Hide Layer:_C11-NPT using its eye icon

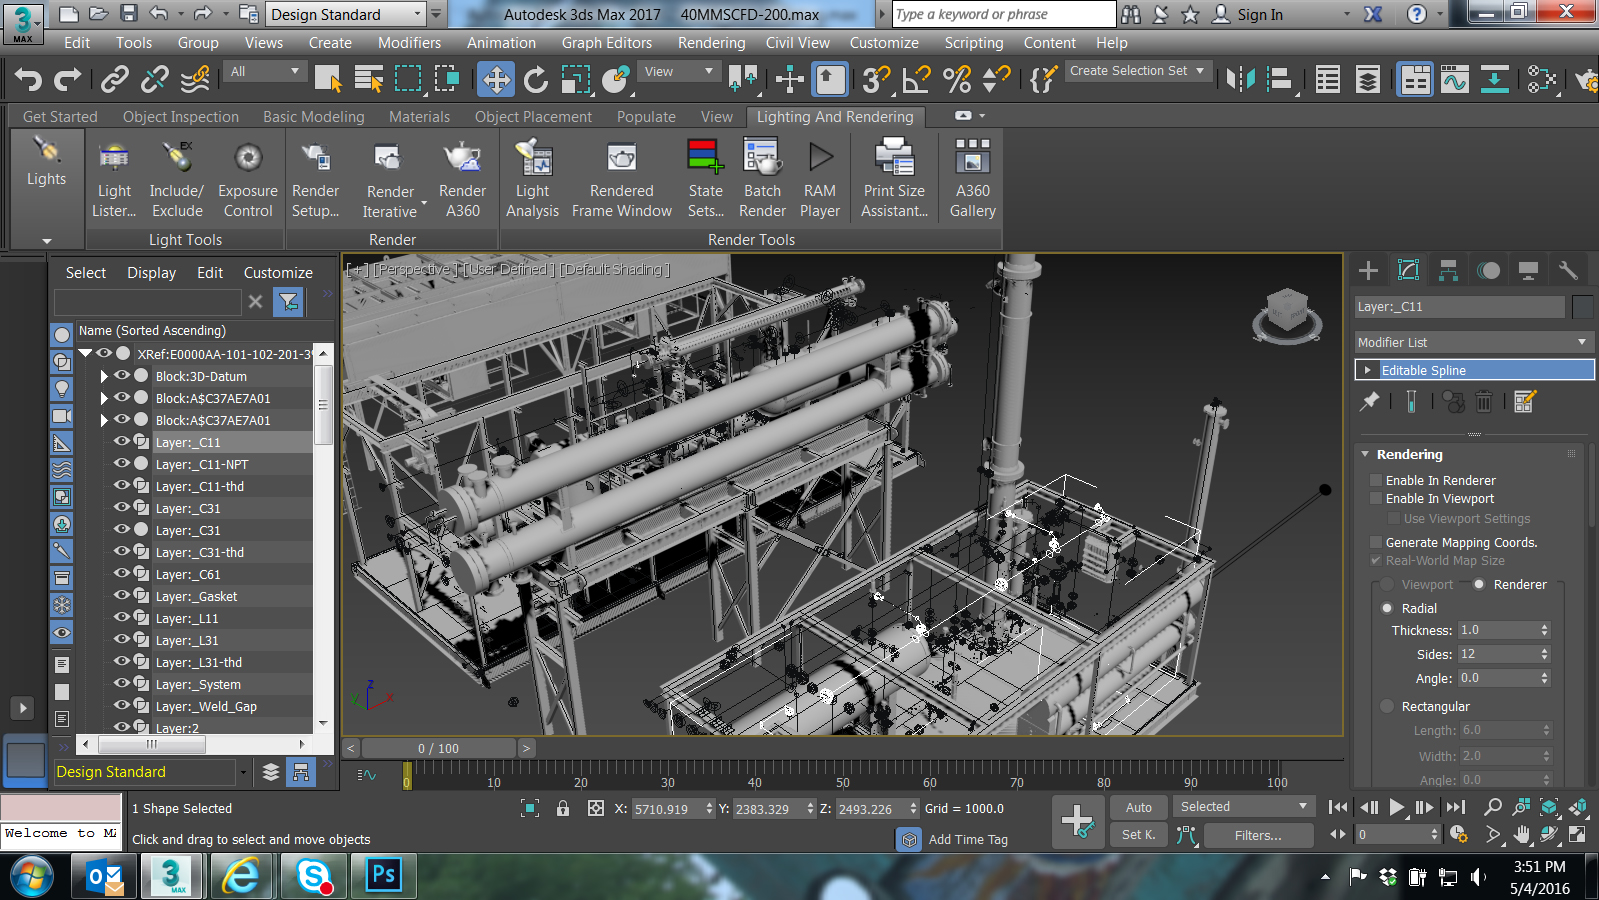coord(122,464)
